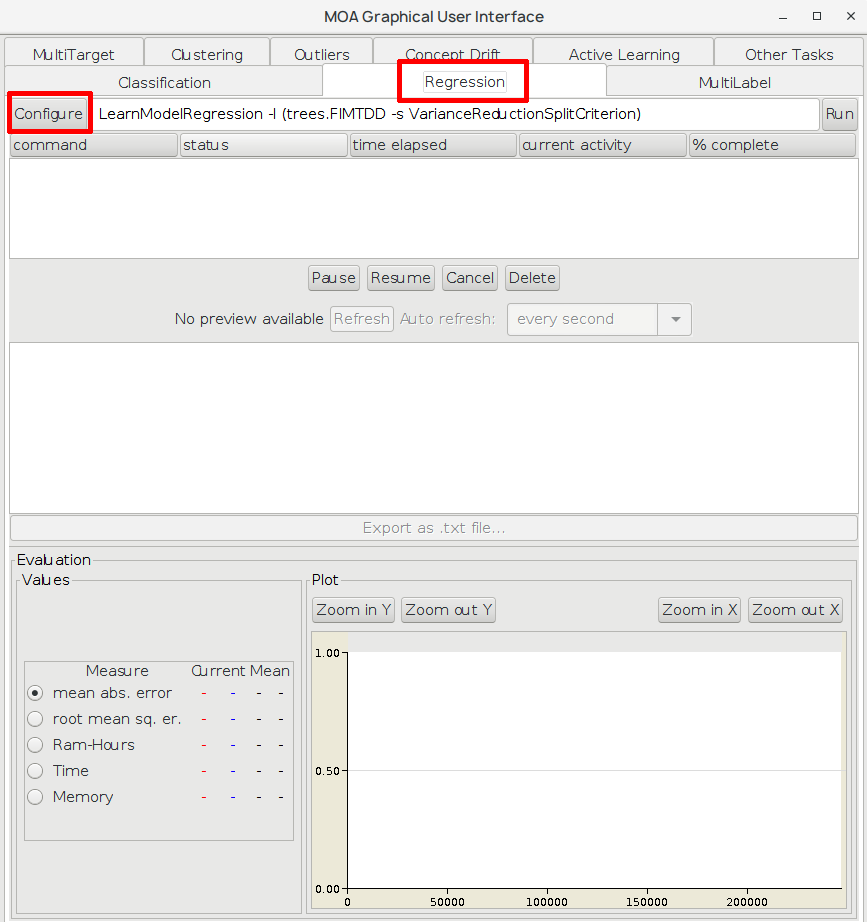Image resolution: width=867 pixels, height=922 pixels.
Task: Open the Active Learning tab
Action: [x=623, y=55]
